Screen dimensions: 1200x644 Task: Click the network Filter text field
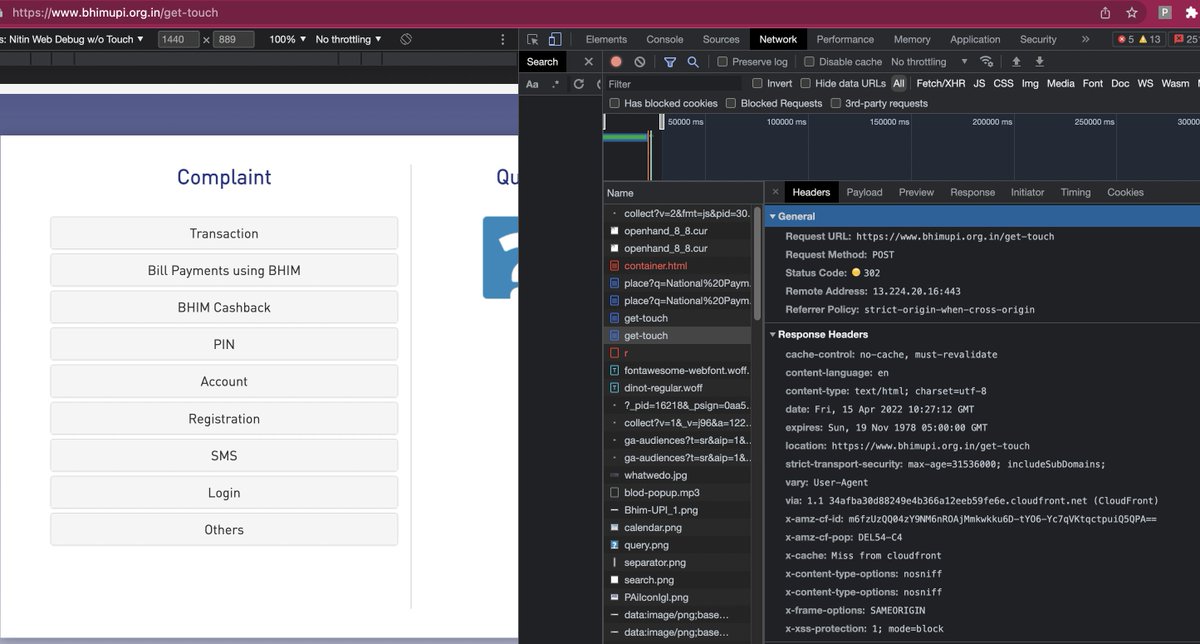[674, 84]
